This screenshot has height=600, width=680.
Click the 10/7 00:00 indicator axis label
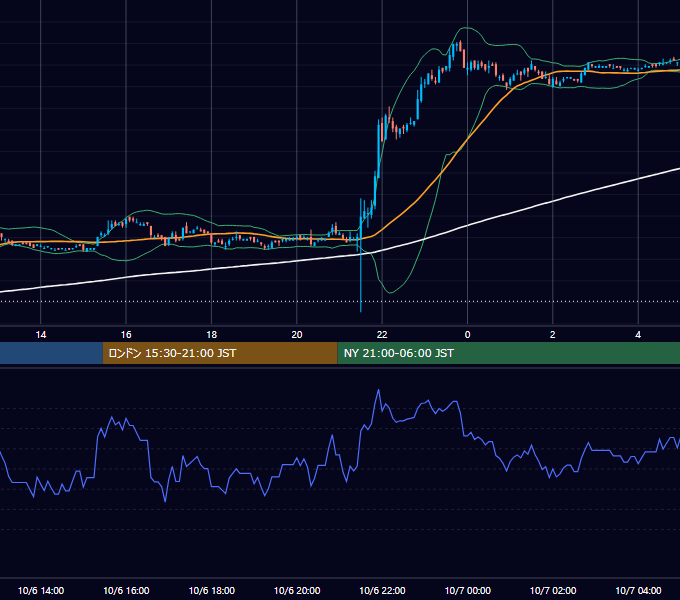pos(468,590)
